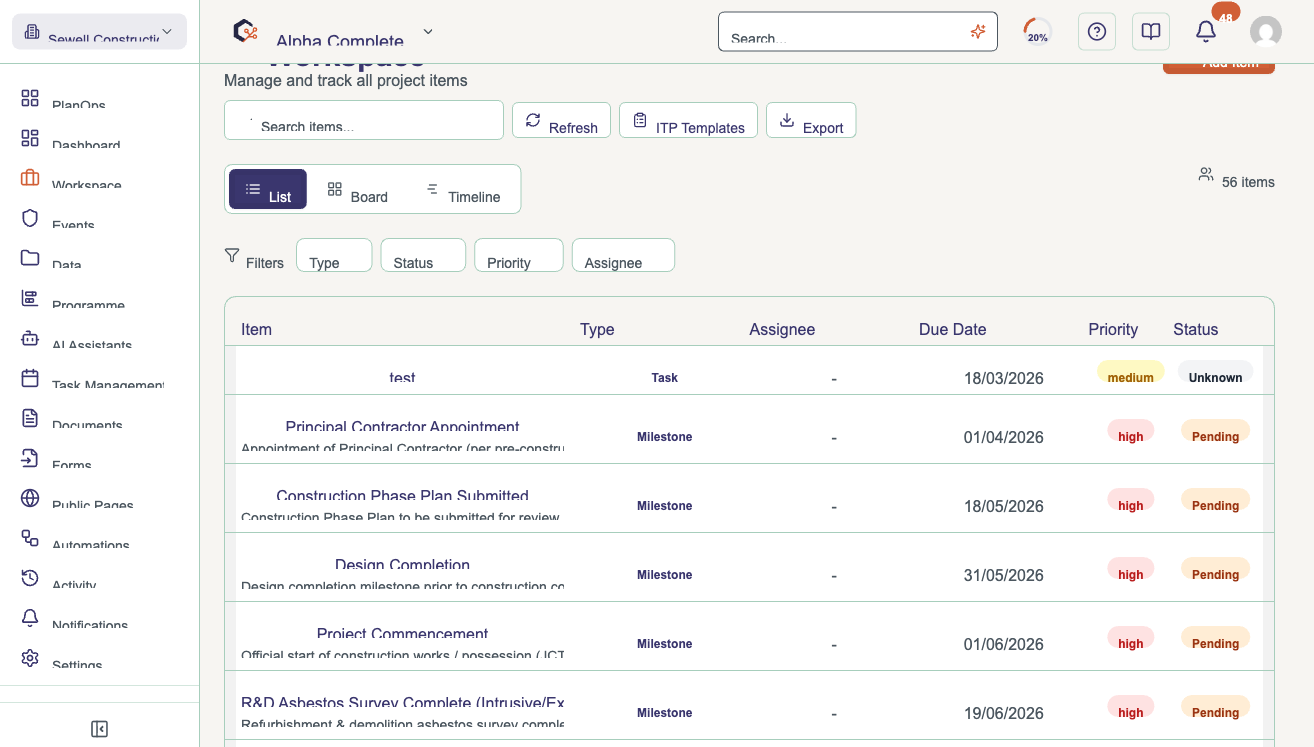Click the due date 18/05/2026

1004,506
